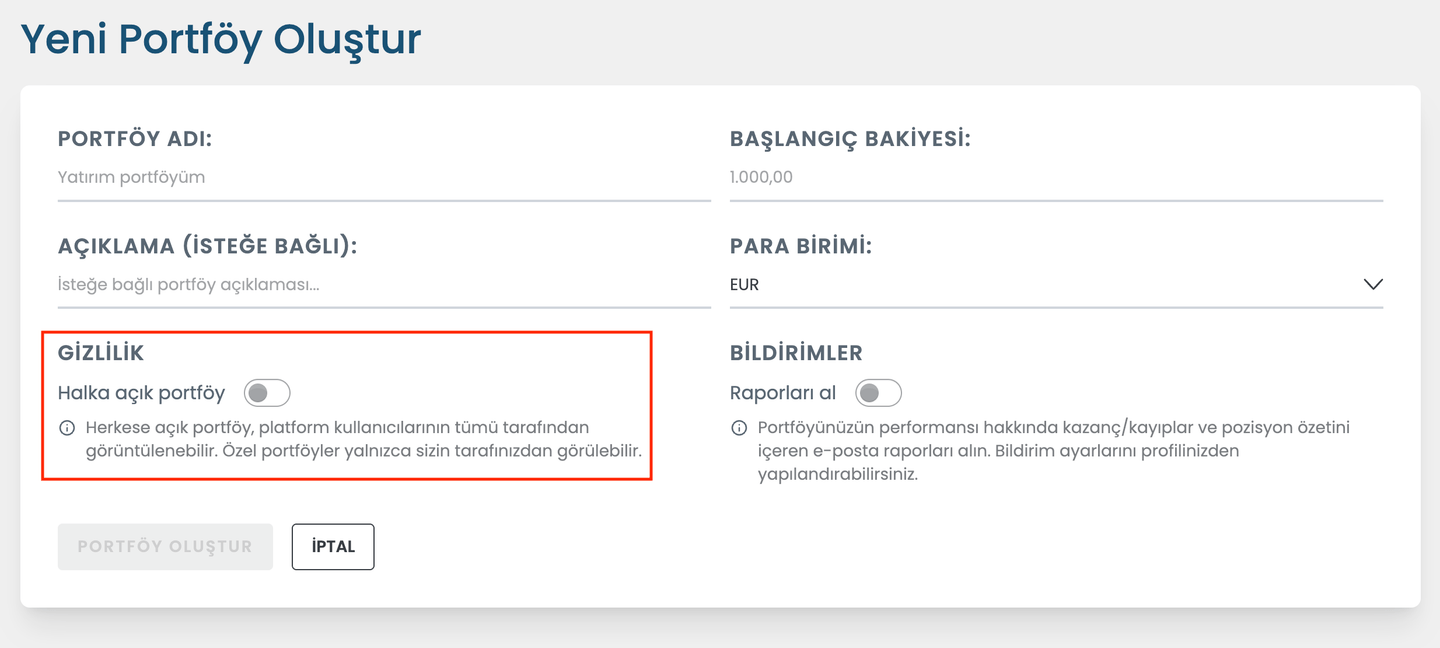The image size is (1440, 648).
Task: Click the Portföy Oluştur button
Action: (x=165, y=547)
